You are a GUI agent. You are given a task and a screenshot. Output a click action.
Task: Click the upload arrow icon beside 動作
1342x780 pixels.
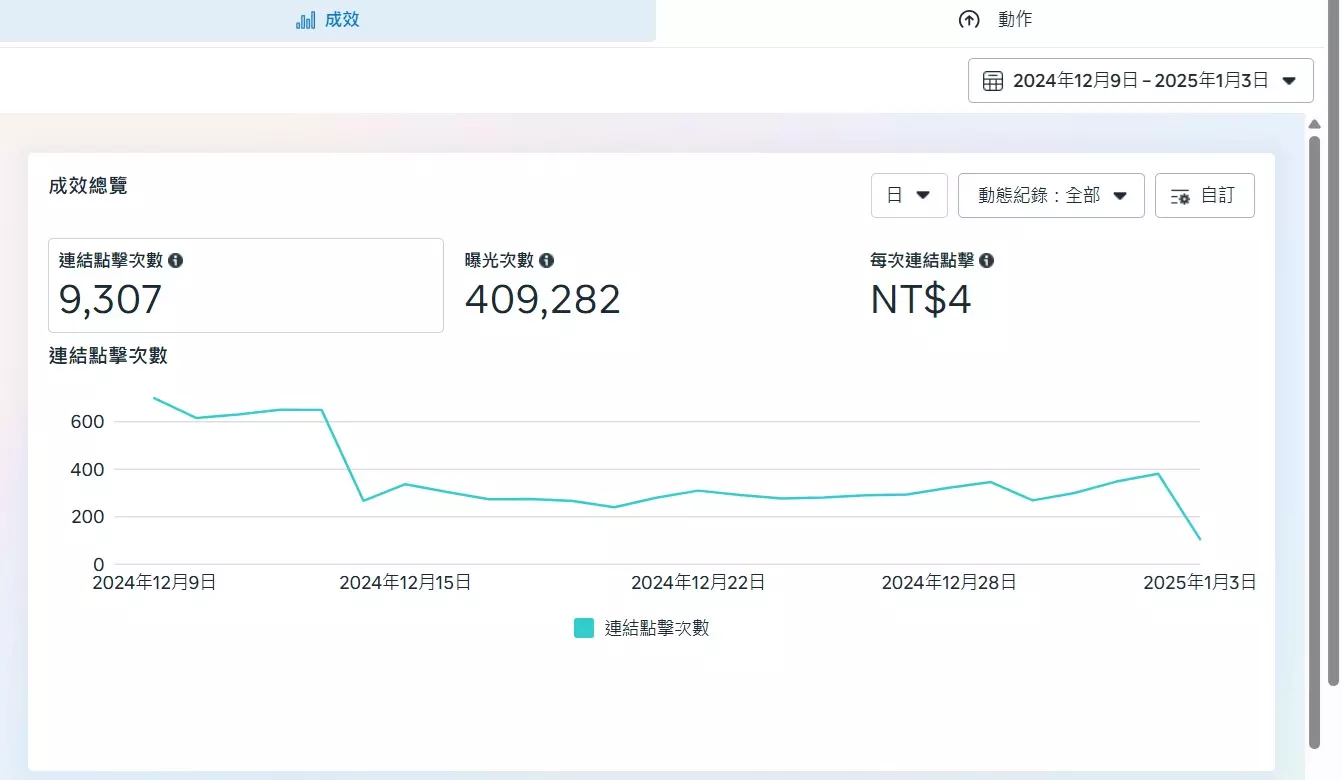(x=968, y=20)
